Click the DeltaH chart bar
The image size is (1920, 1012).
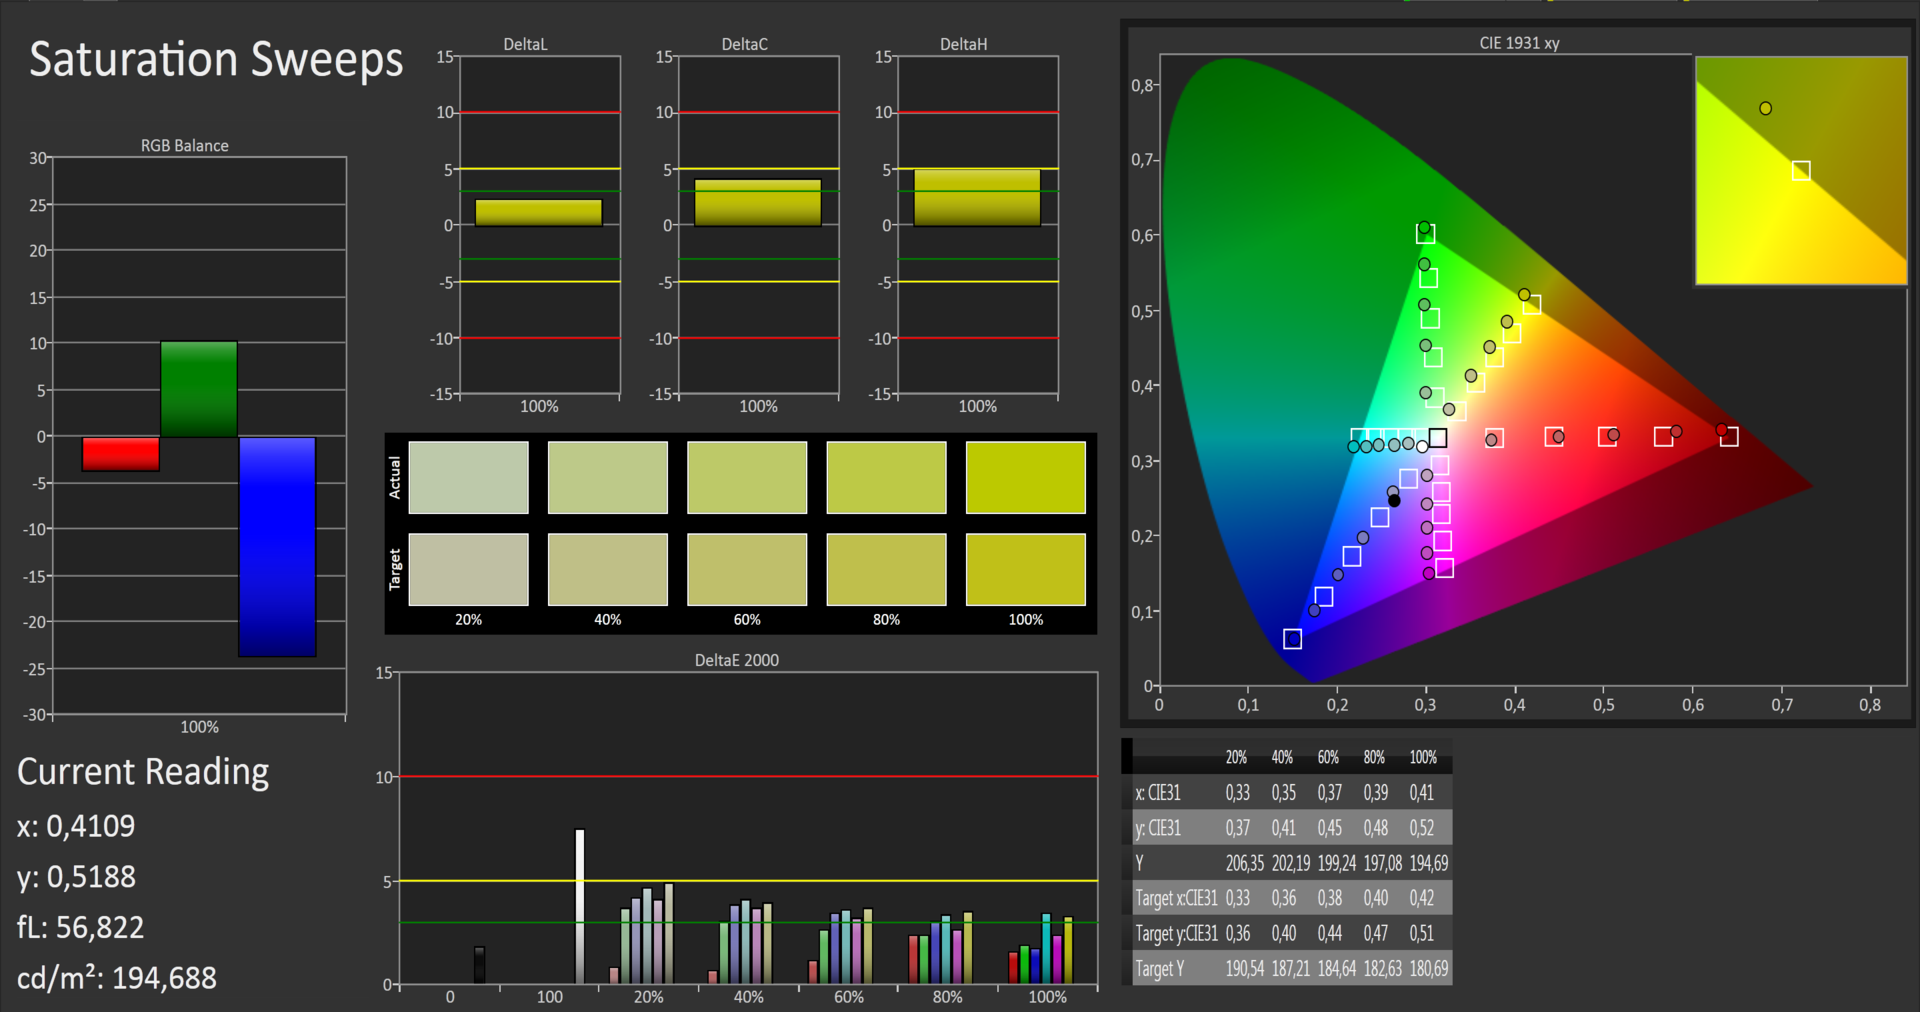coord(977,198)
